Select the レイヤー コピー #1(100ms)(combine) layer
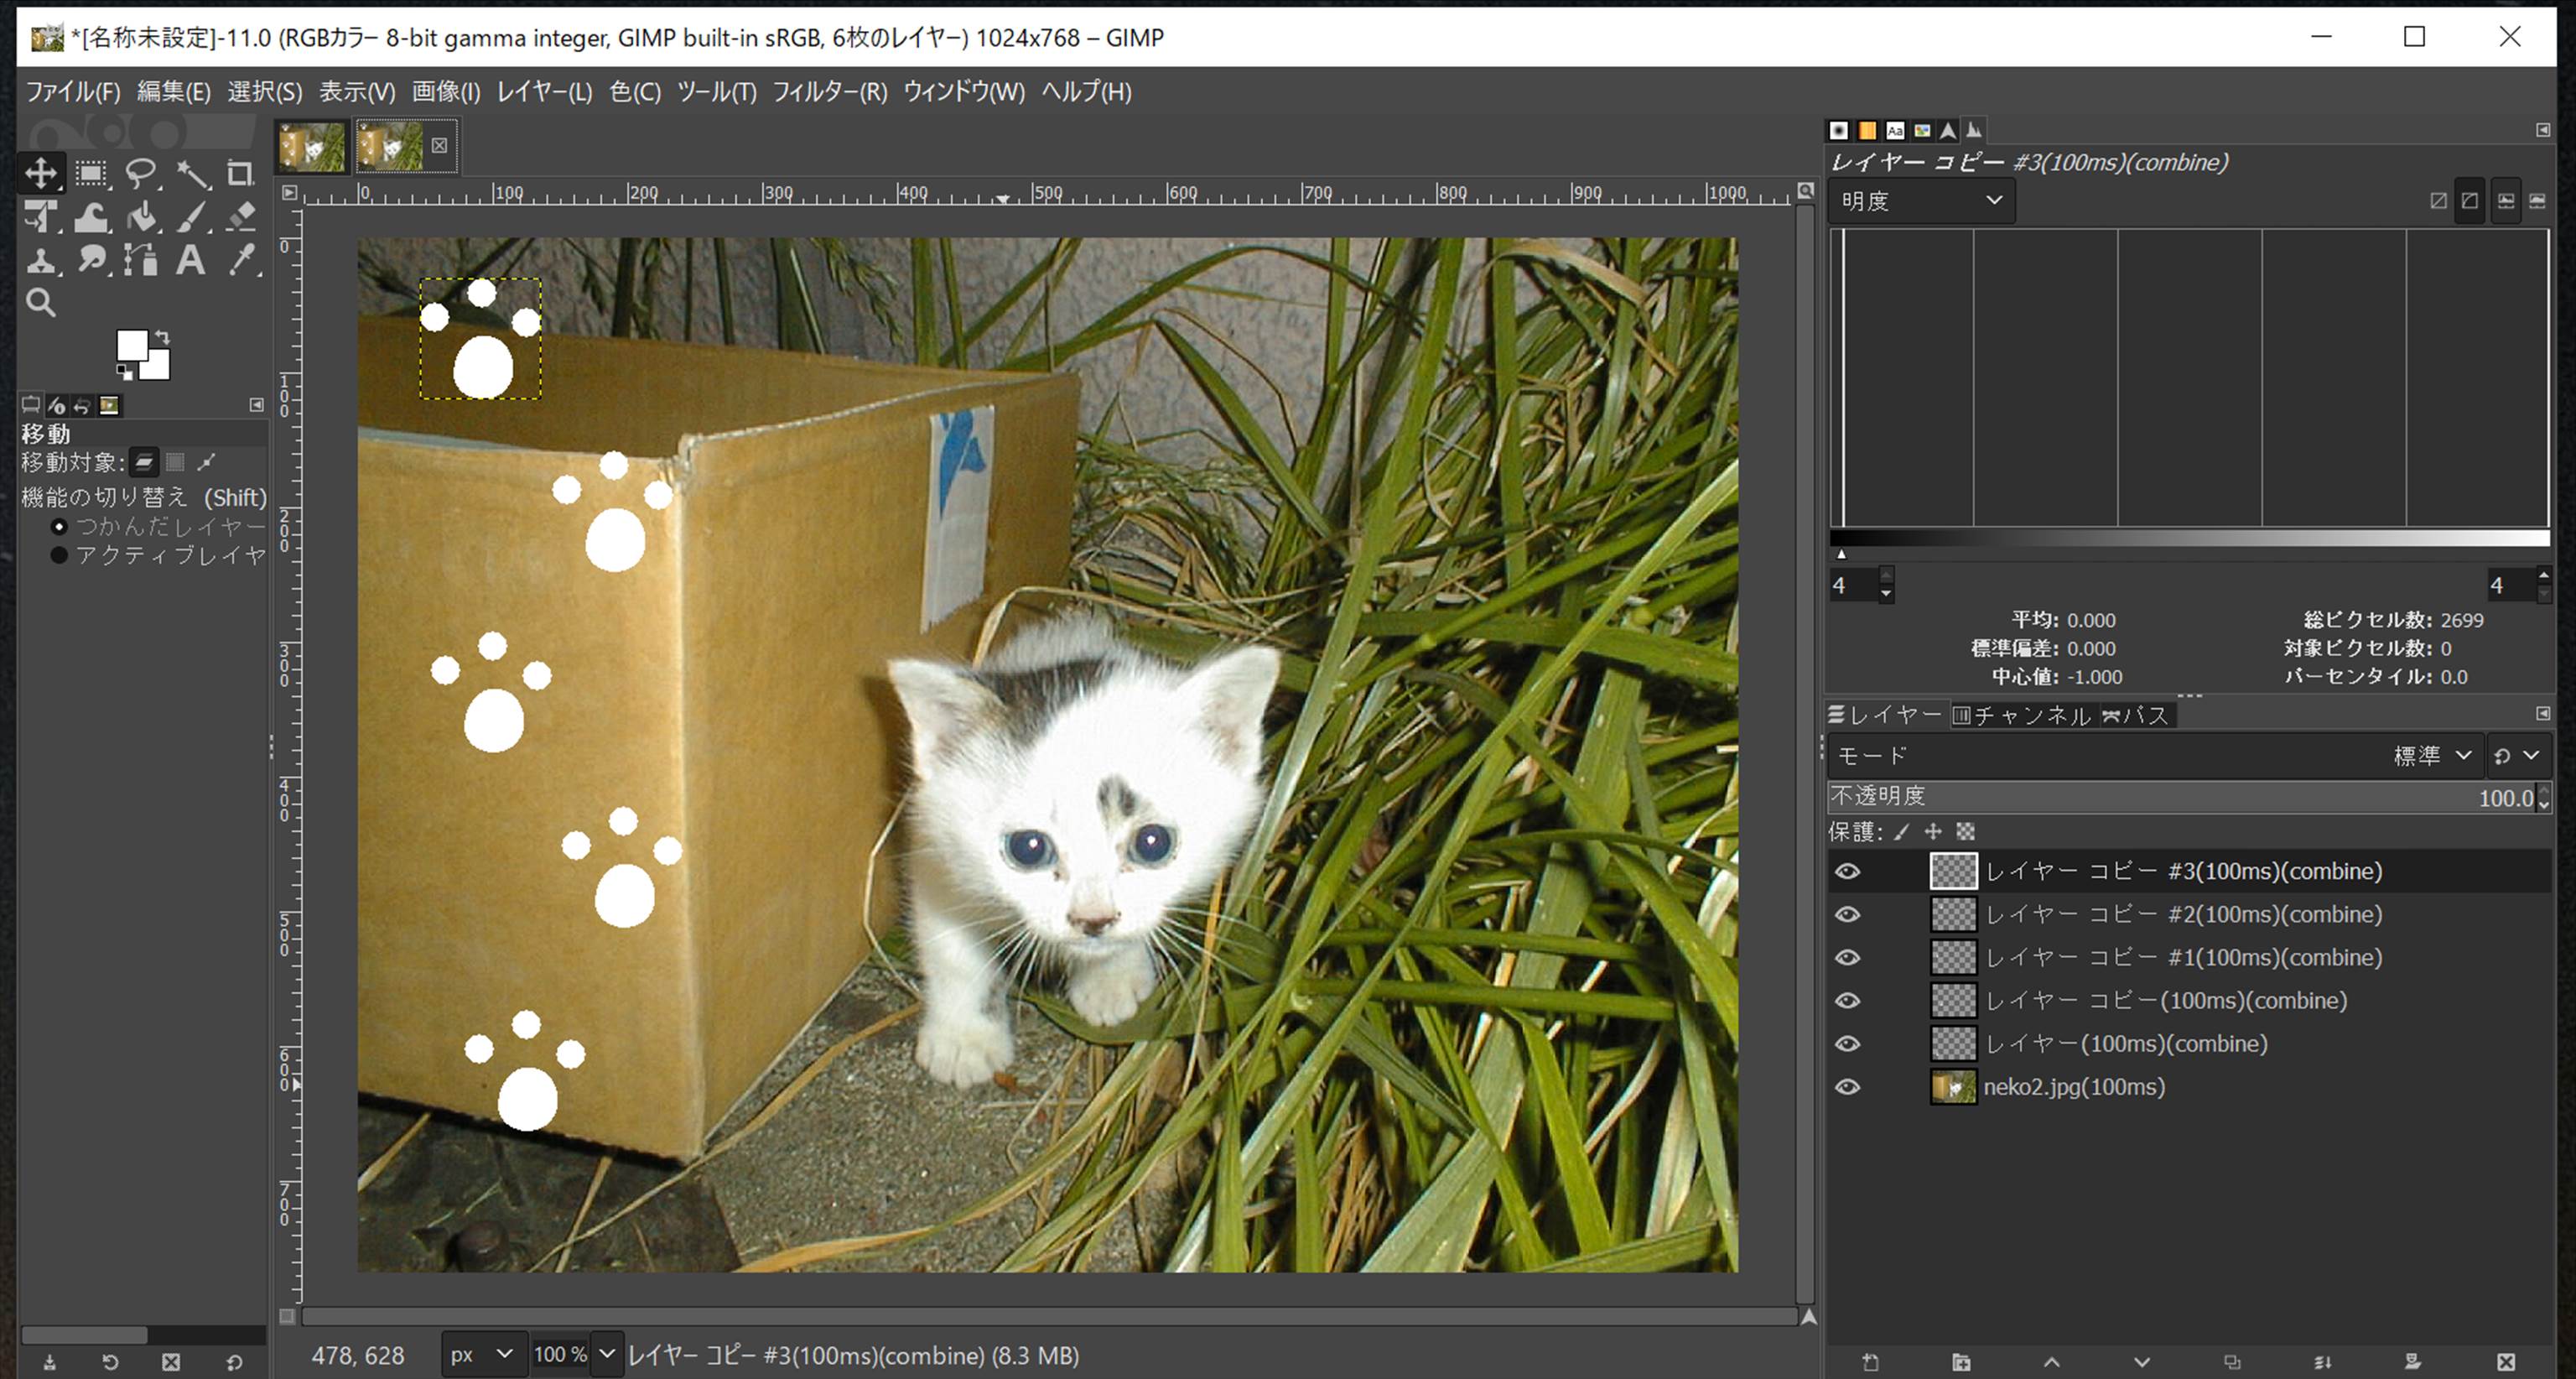Viewport: 2576px width, 1379px height. 2182,958
